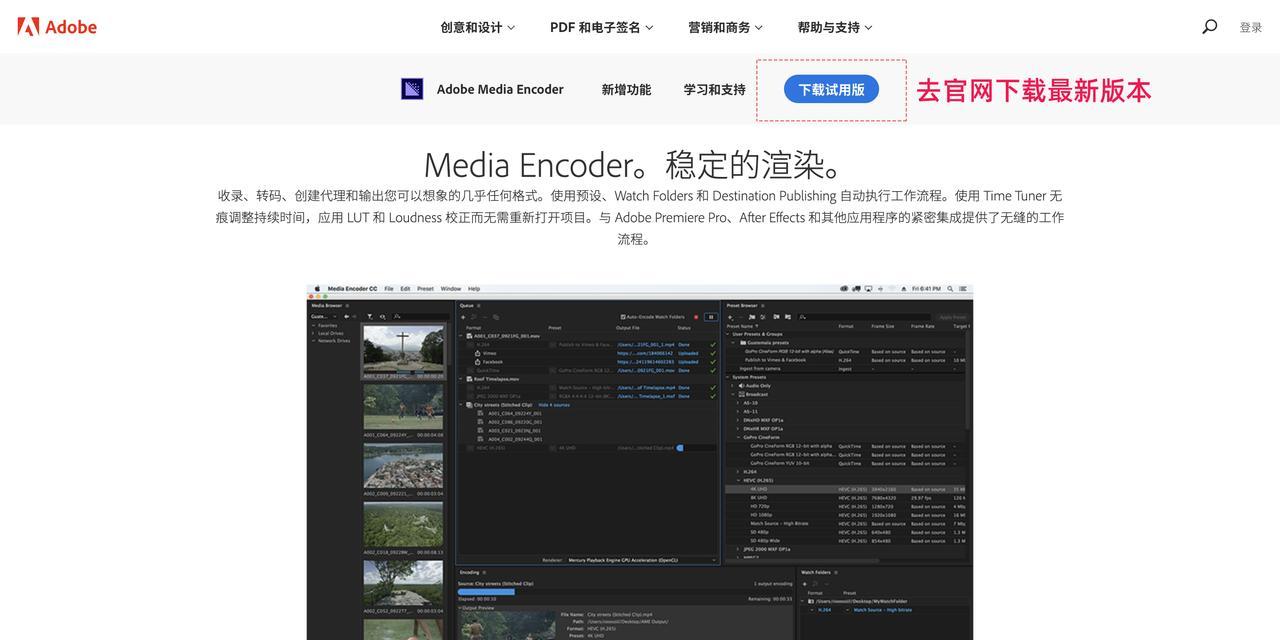Click the Adobe Media Encoder product icon
The image size is (1280, 640).
412,89
